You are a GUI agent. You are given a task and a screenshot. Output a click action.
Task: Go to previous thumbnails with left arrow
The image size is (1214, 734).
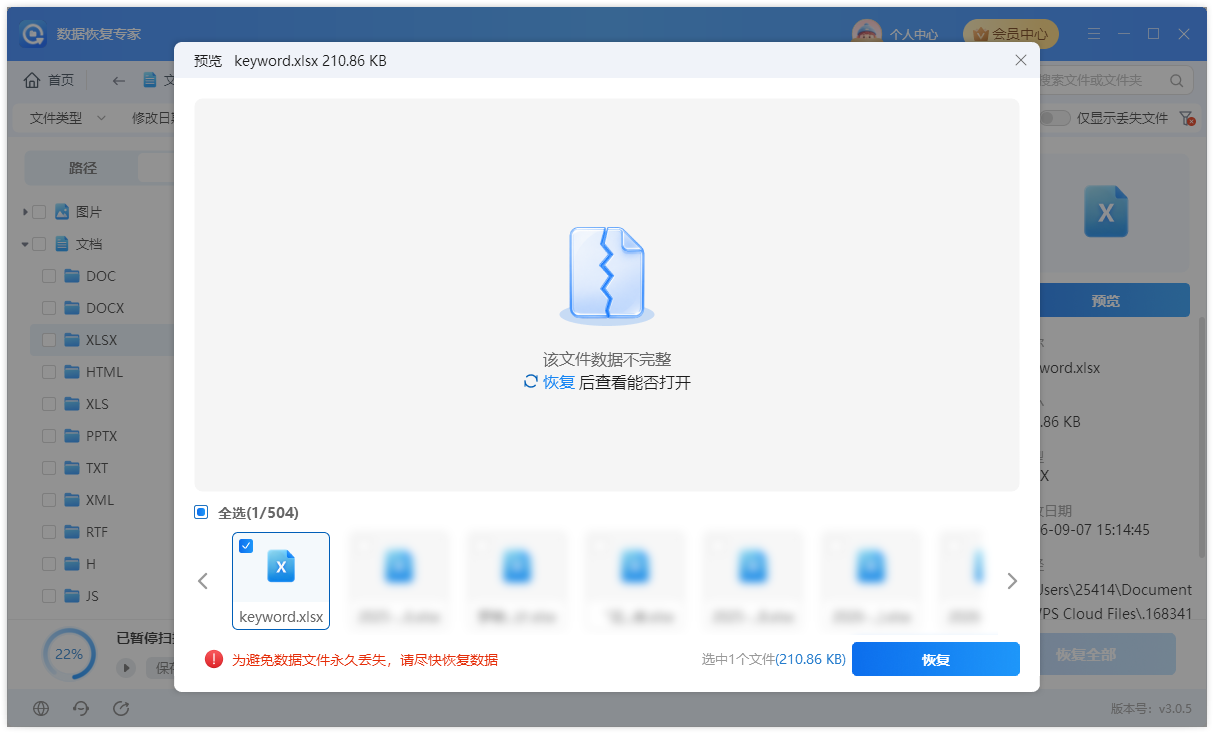click(203, 581)
